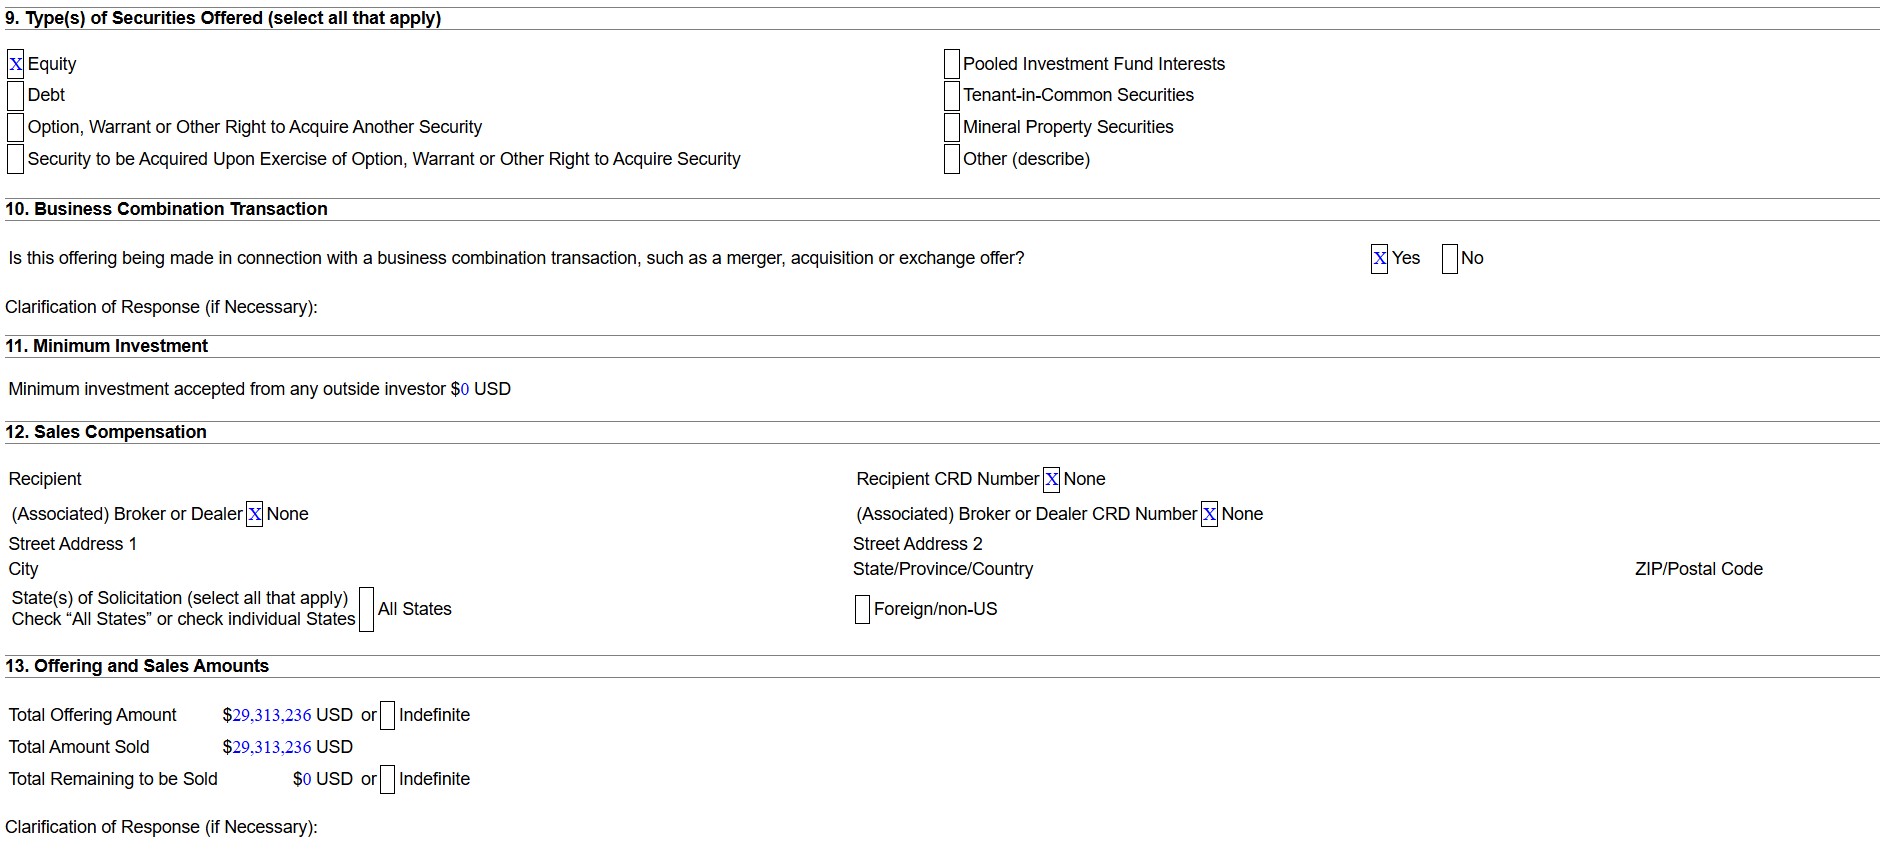
Task: Toggle Broker or Dealer CRD Number None checkbox
Action: 1209,515
